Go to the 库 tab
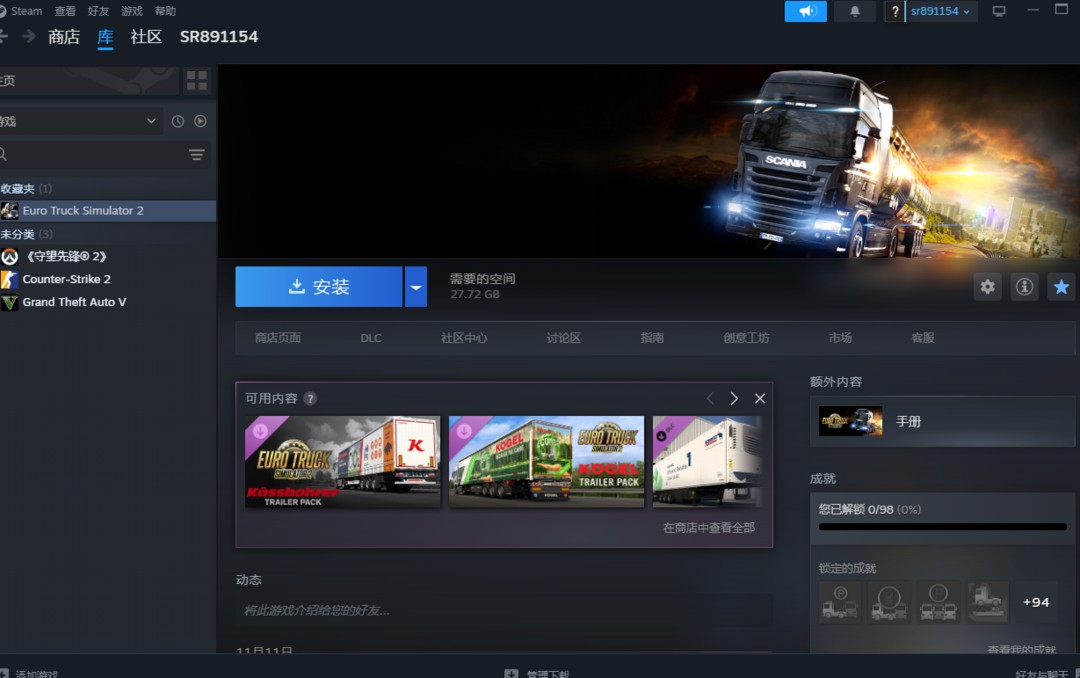 pos(105,37)
